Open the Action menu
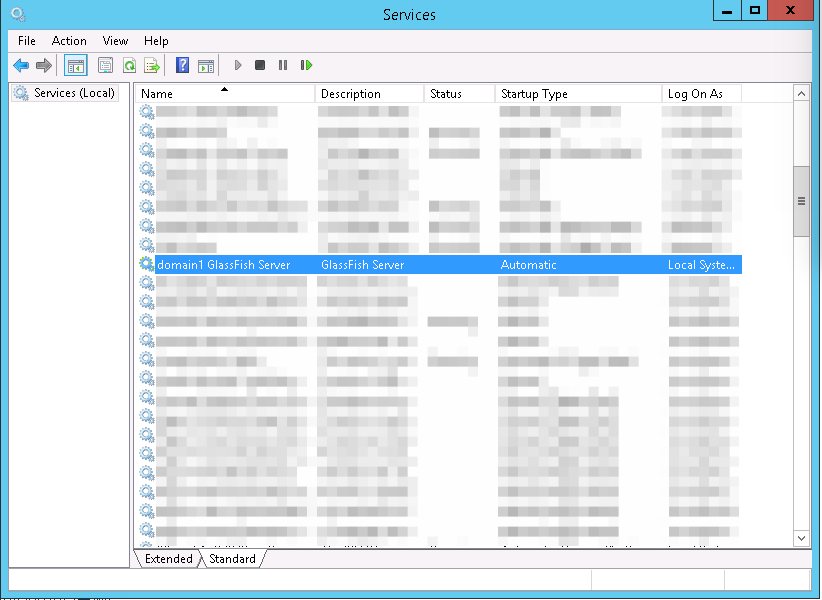822x600 pixels. 69,41
